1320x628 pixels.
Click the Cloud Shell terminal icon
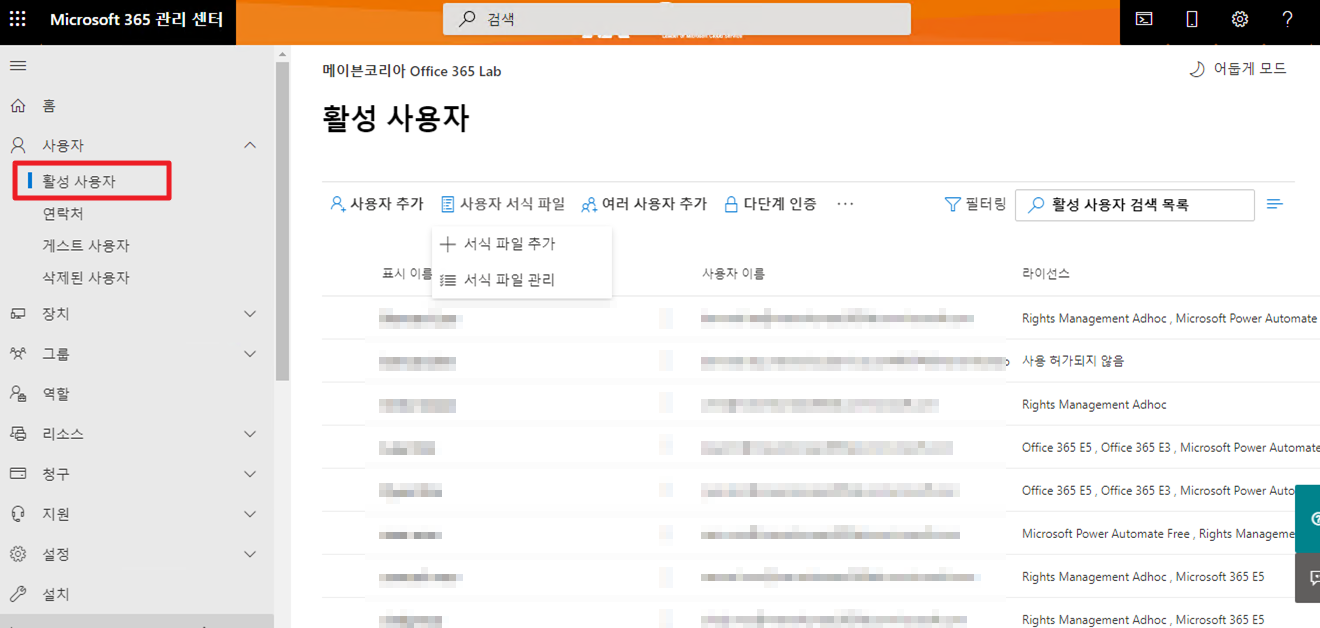coord(1143,19)
